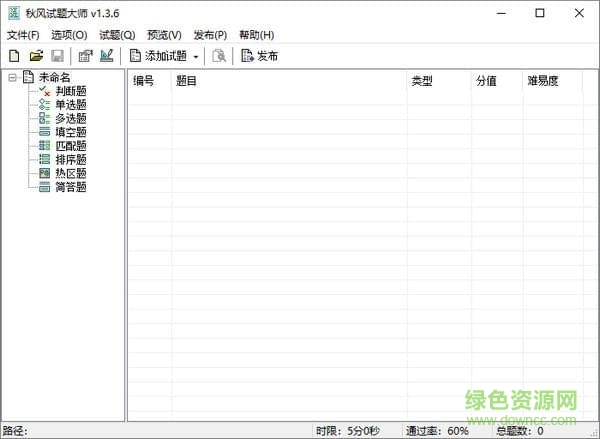Open the 选项(O) menu
The width and height of the screenshot is (600, 439).
(69, 35)
